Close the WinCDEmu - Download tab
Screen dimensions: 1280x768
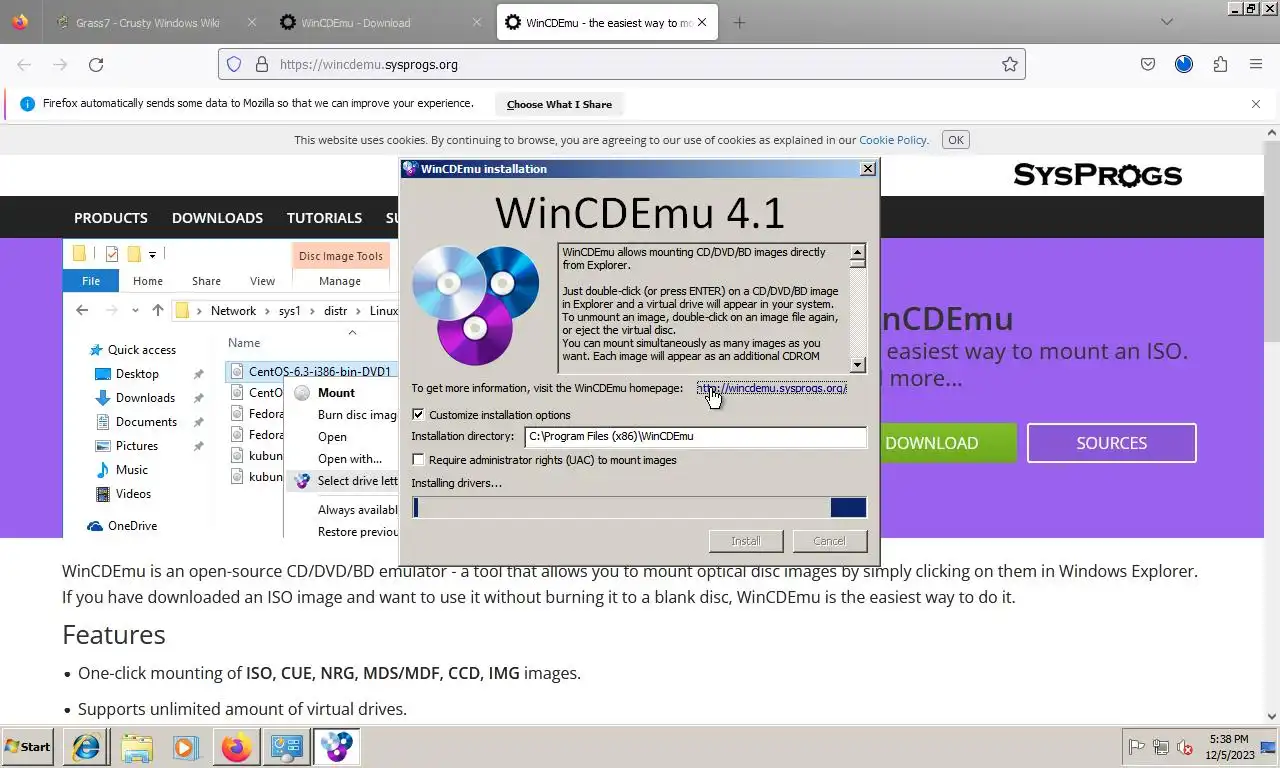point(476,22)
